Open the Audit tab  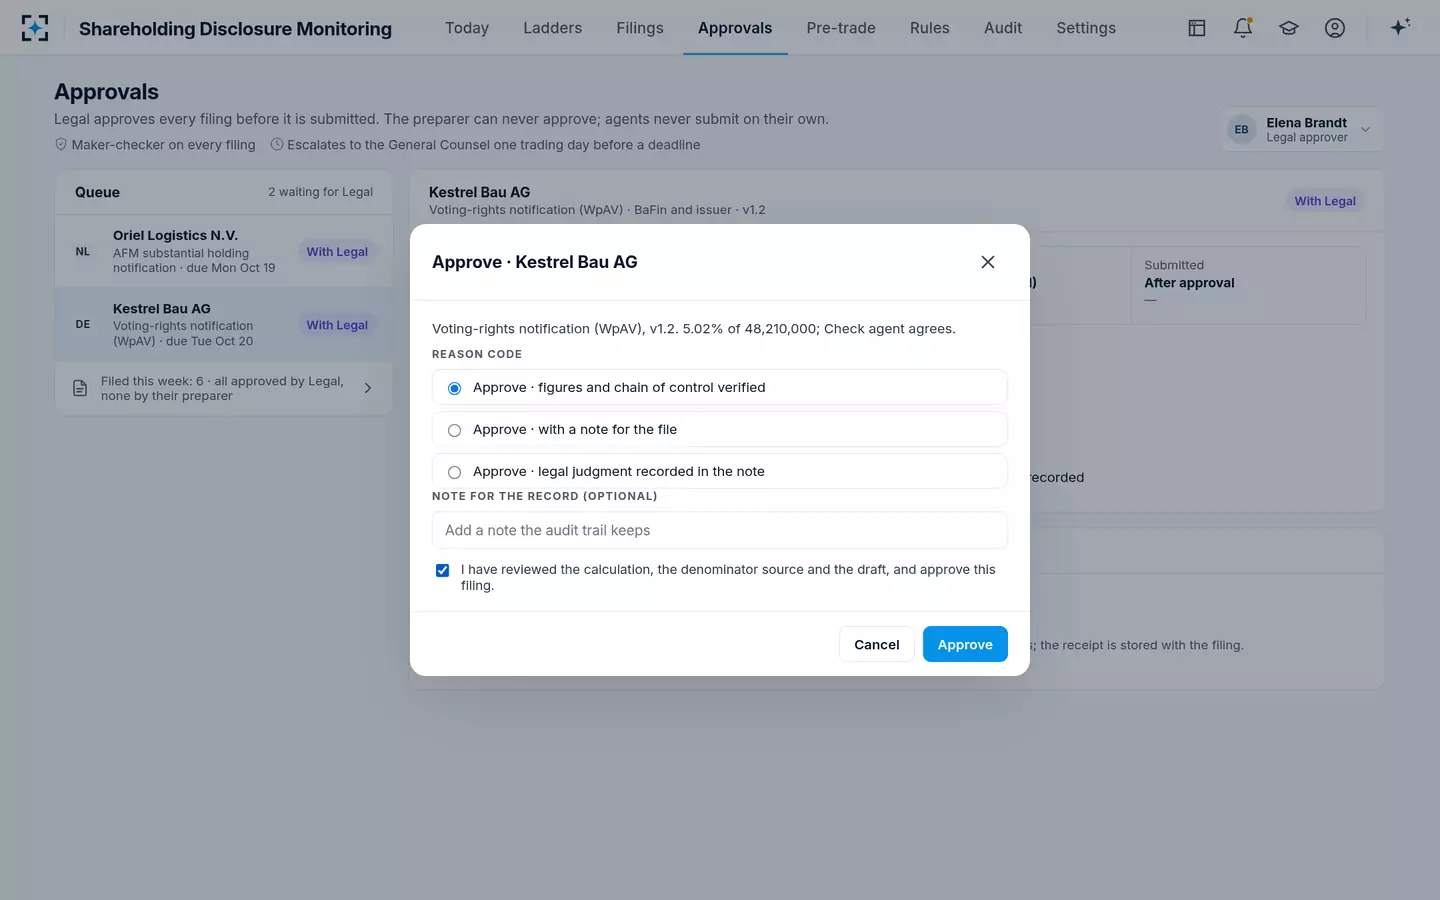click(1003, 28)
